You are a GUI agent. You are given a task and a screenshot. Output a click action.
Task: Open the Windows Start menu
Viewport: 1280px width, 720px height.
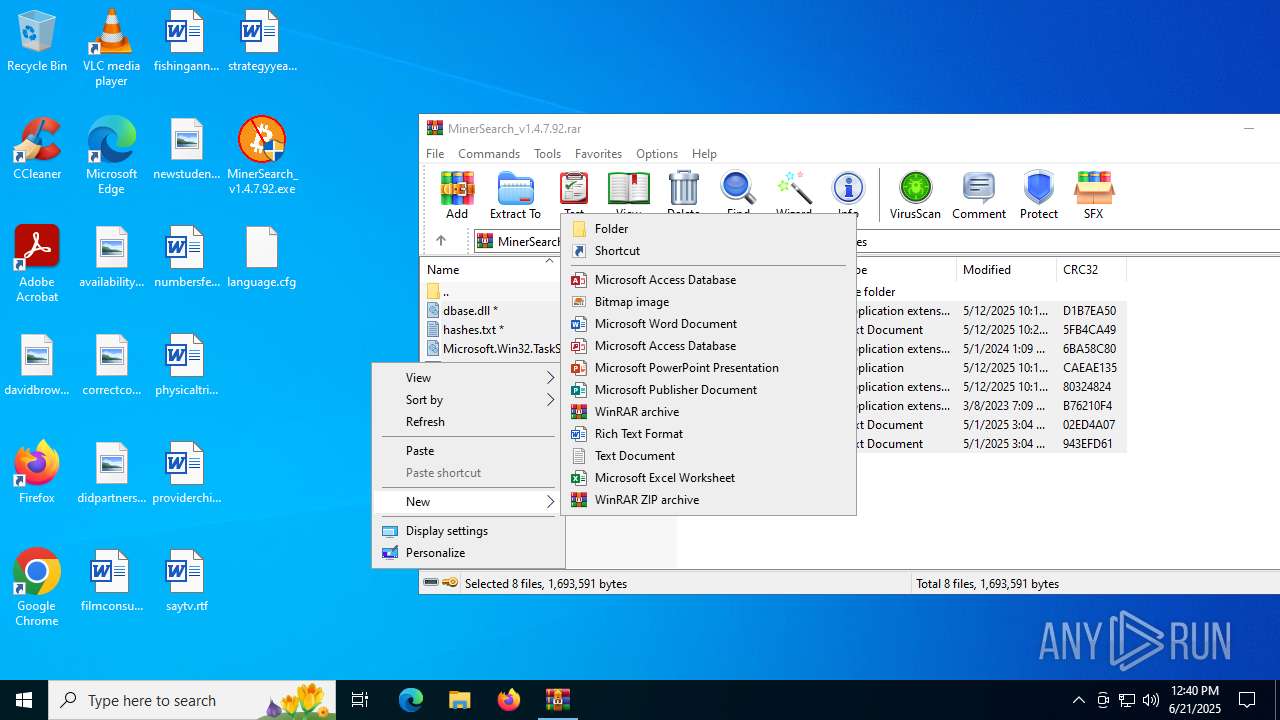coord(24,700)
